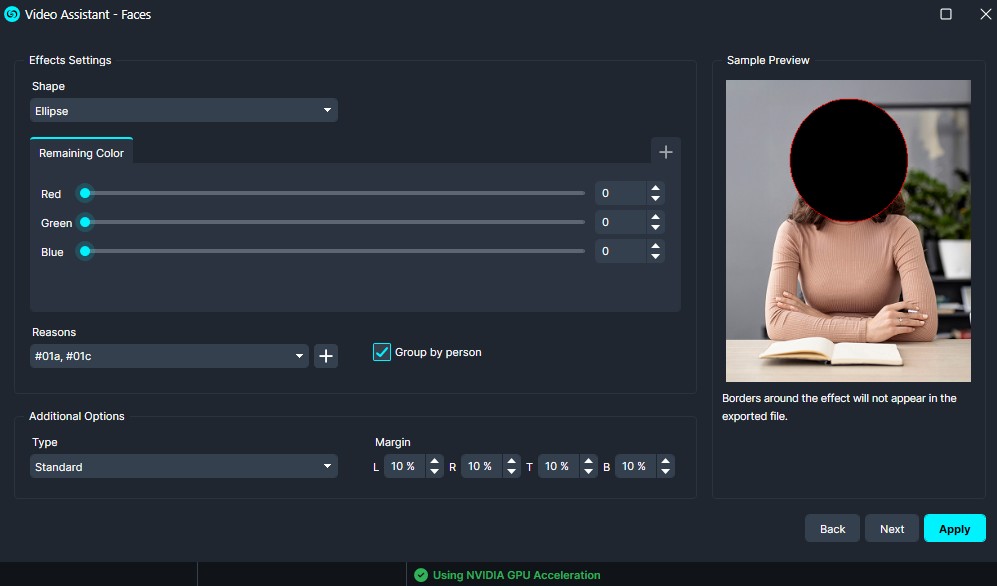Open the Shape dropdown showing Ellipse

(184, 111)
